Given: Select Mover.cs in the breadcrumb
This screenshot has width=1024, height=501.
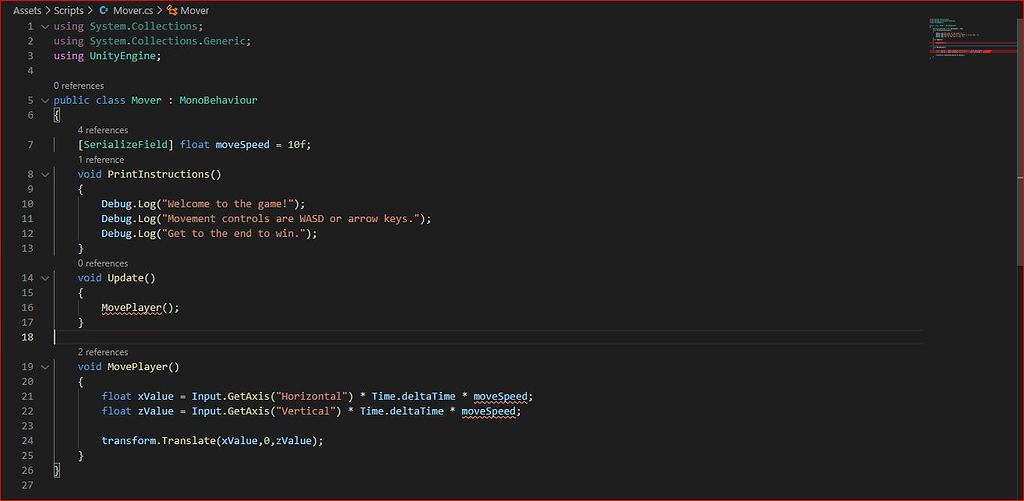Looking at the screenshot, I should pyautogui.click(x=131, y=10).
